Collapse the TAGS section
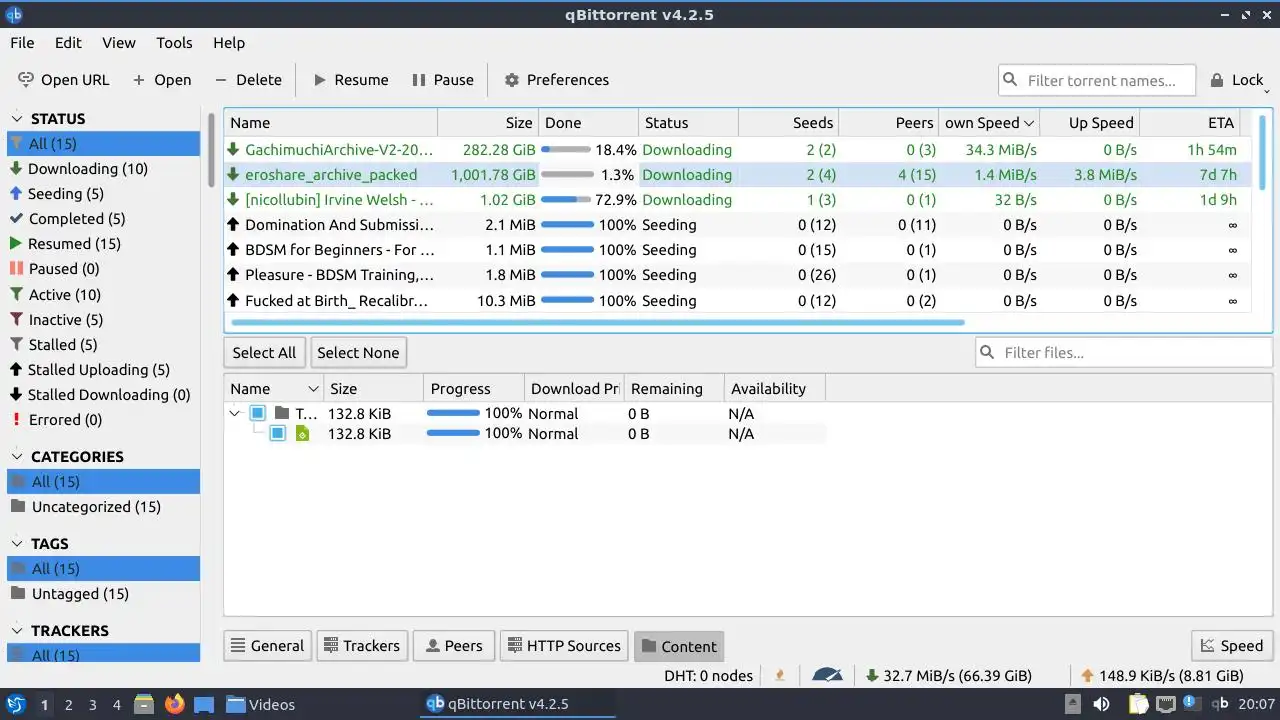The image size is (1280, 720). pos(16,543)
